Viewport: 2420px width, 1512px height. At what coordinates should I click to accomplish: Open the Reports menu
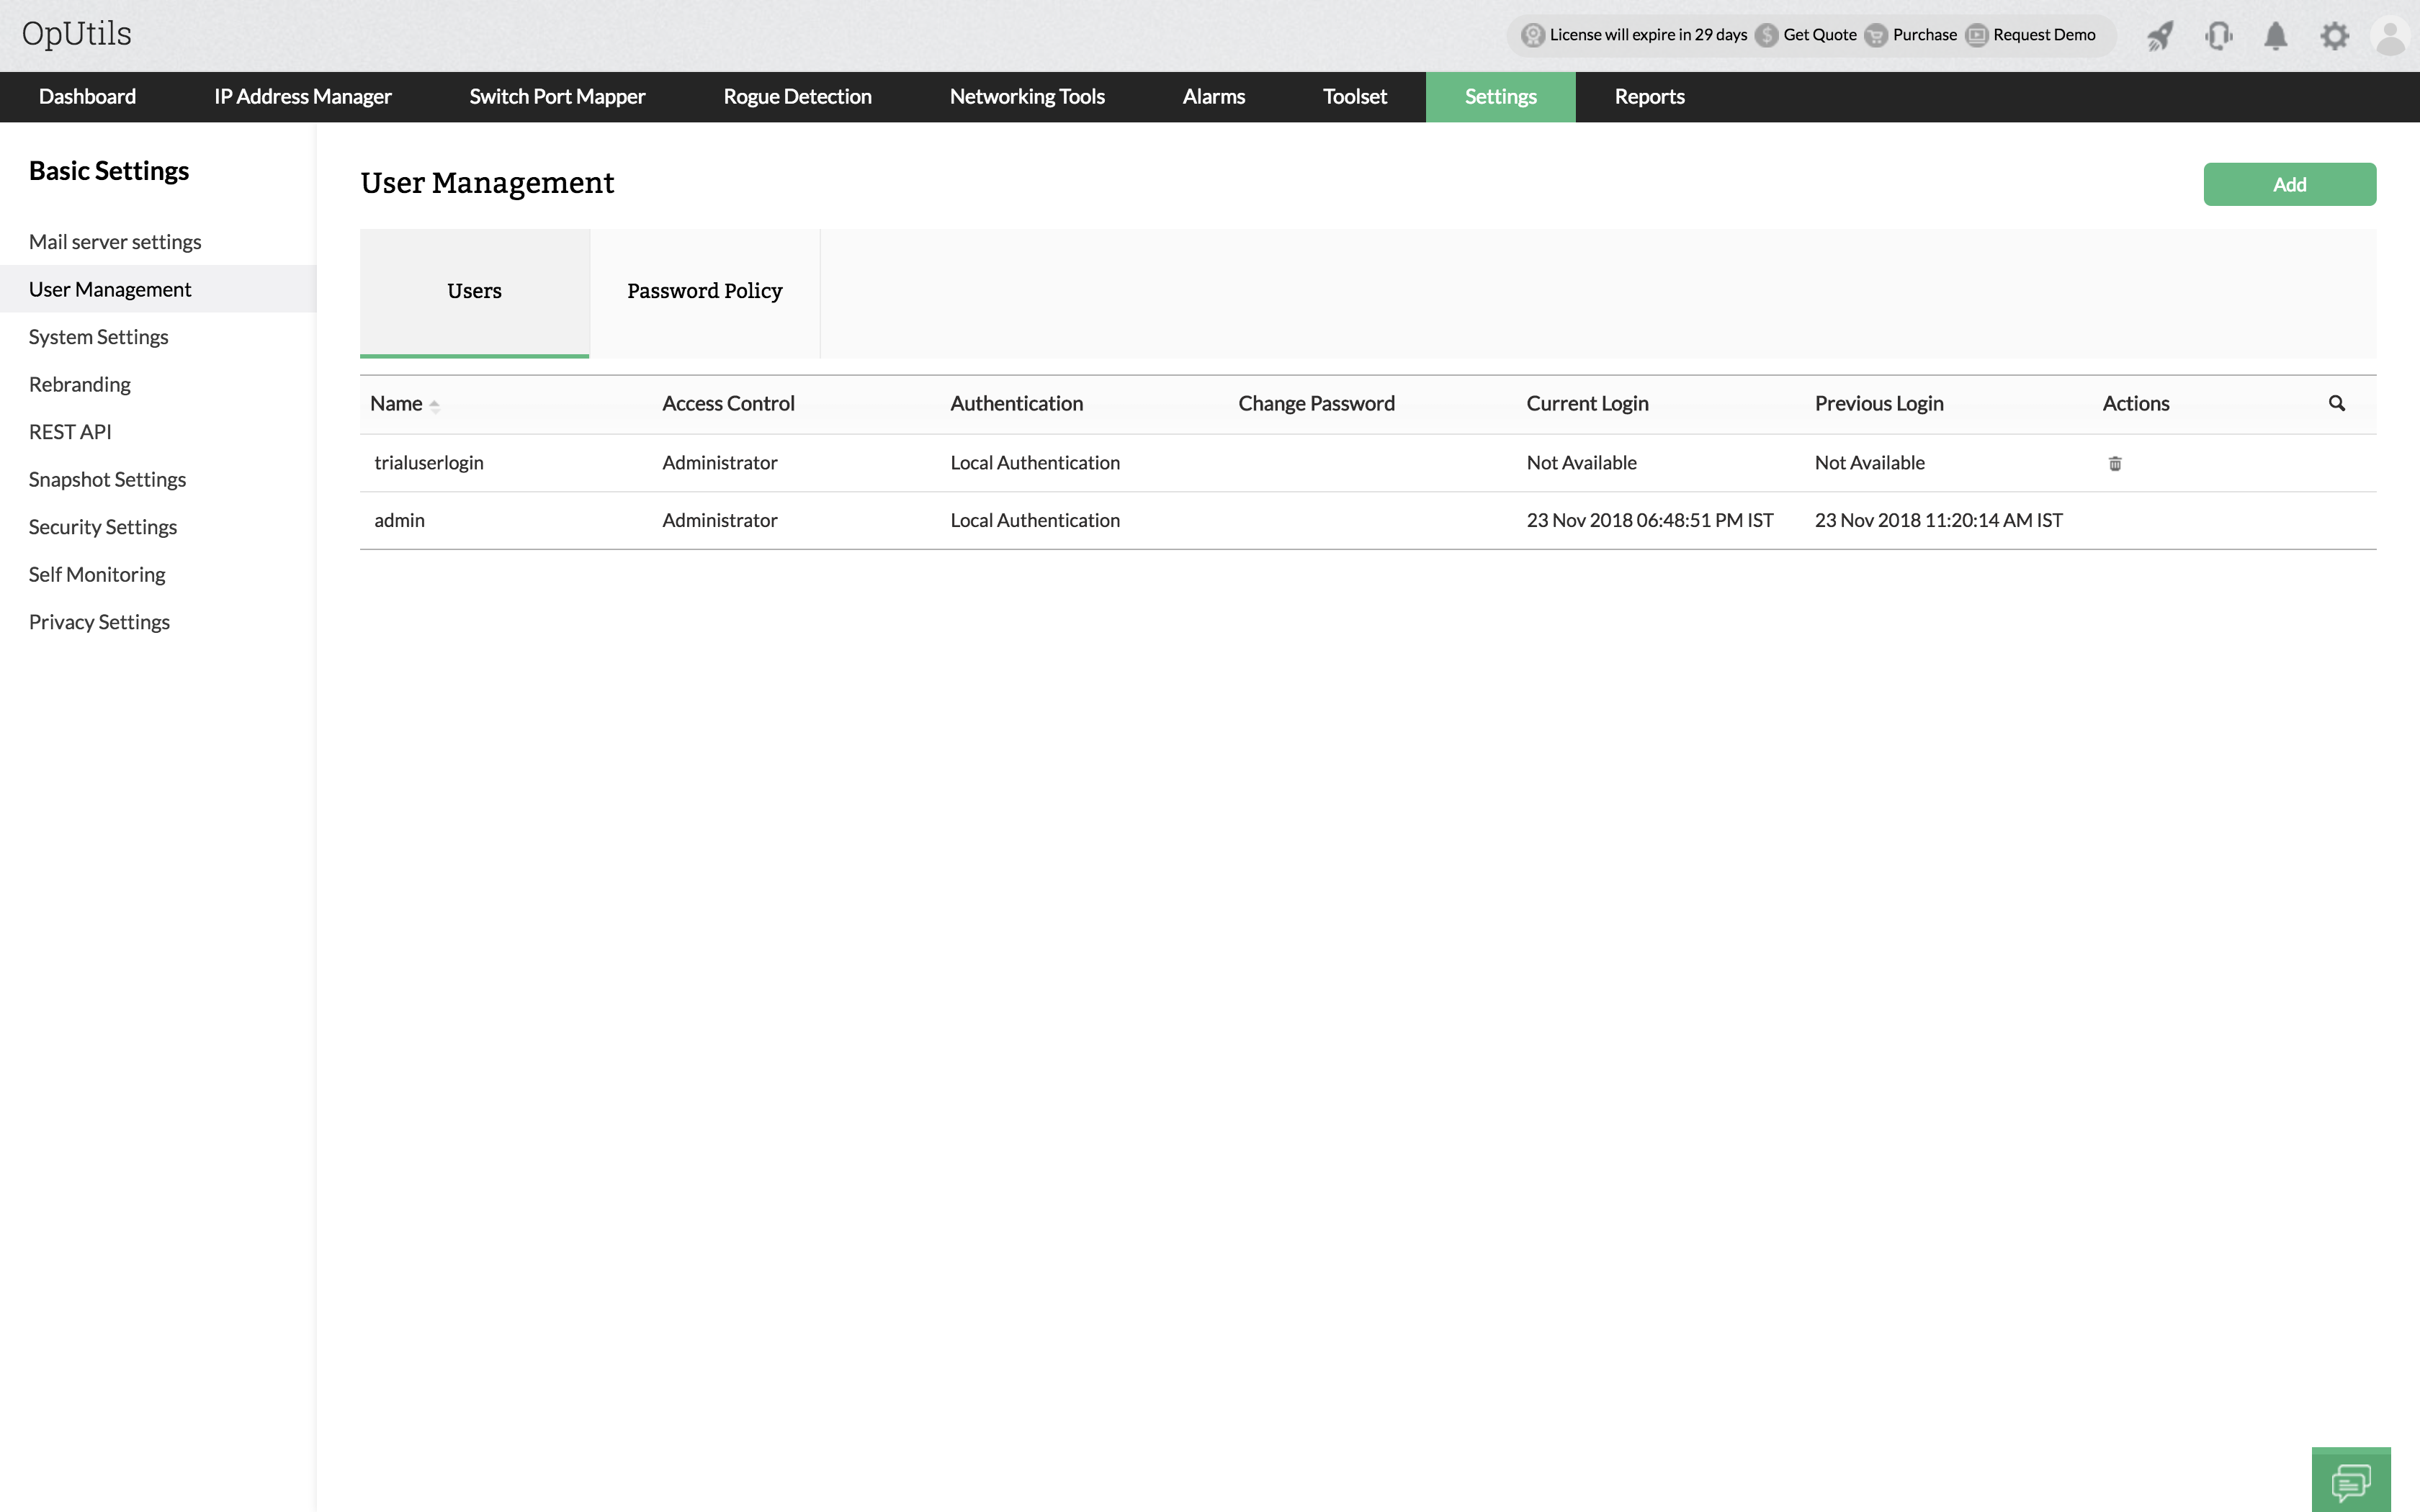click(1649, 97)
